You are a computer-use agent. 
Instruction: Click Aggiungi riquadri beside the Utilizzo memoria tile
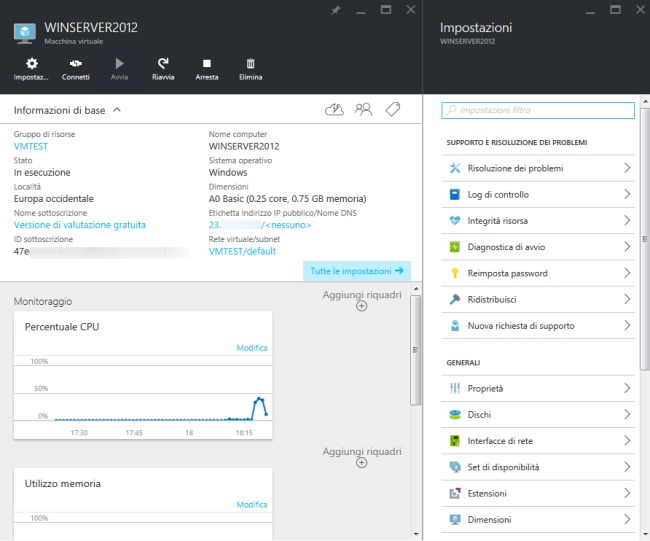coord(362,457)
